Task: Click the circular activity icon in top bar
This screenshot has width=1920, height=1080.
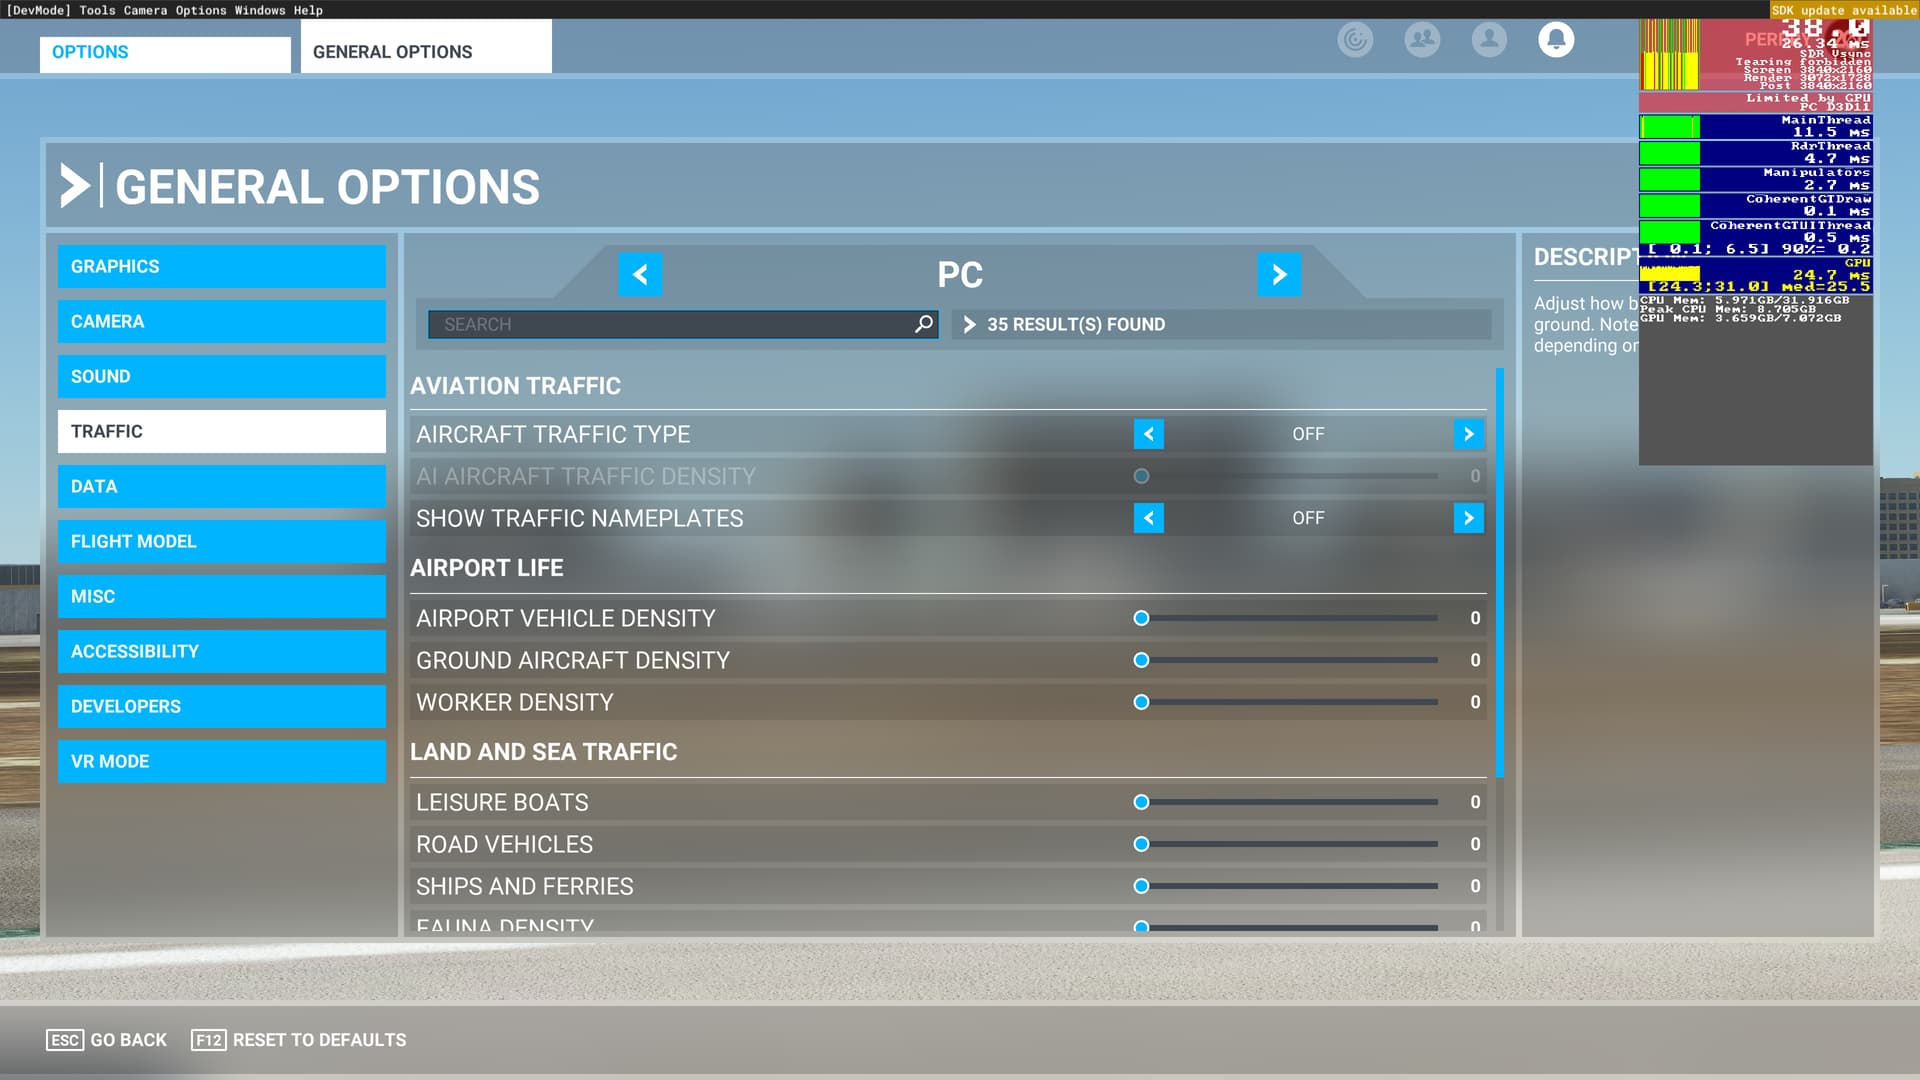Action: (1355, 40)
